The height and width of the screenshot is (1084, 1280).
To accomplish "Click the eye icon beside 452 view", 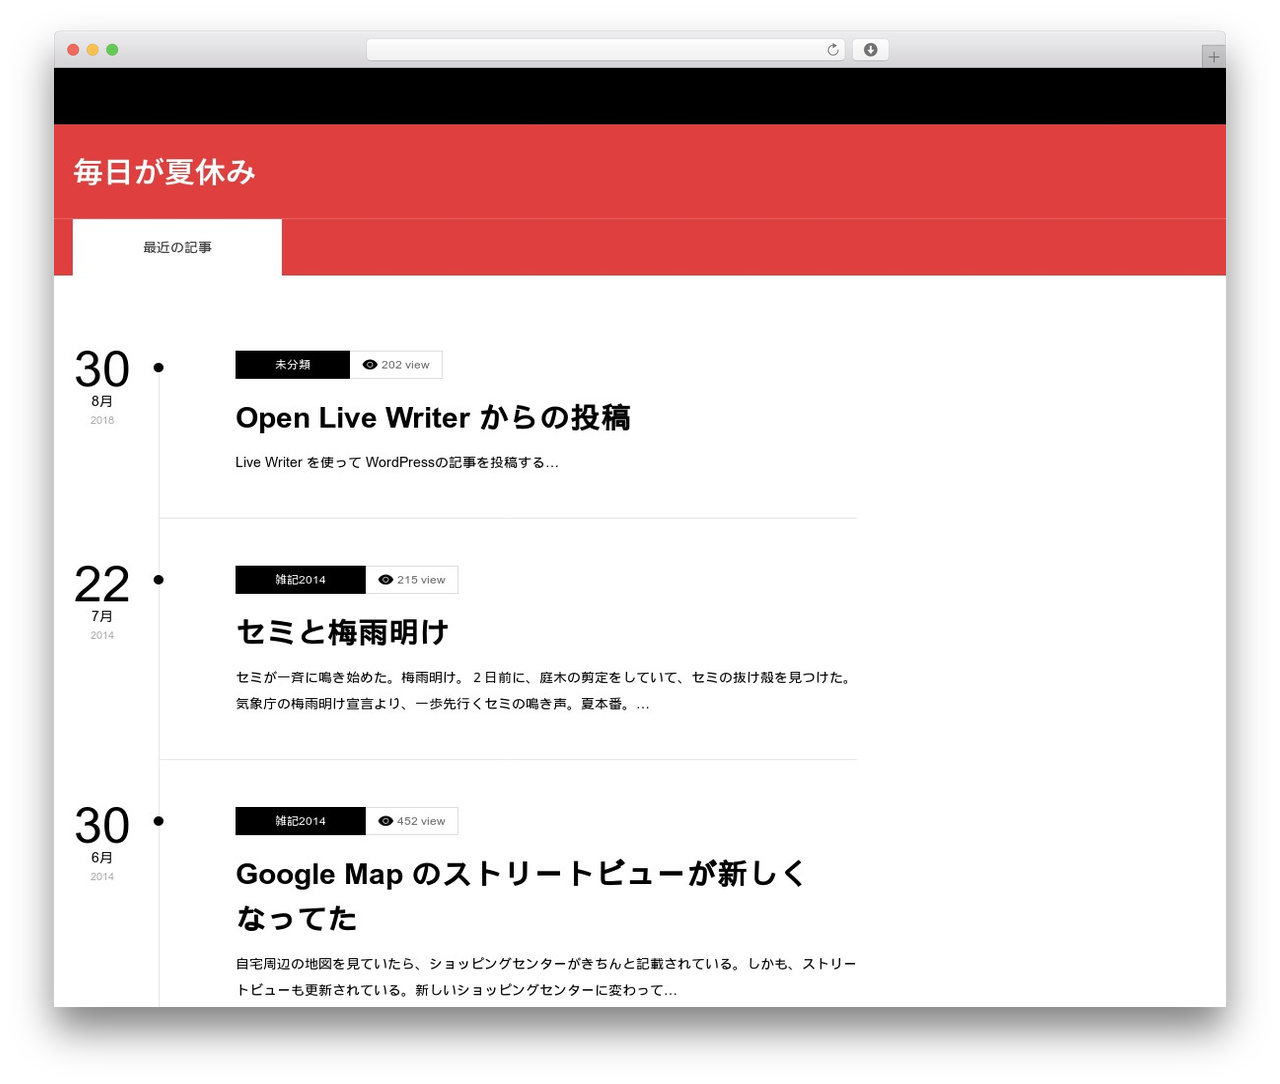I will click(386, 821).
